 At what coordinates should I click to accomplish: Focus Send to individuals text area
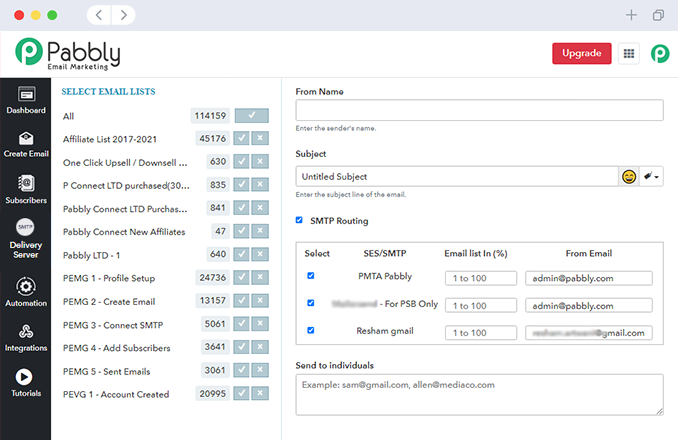pyautogui.click(x=479, y=395)
